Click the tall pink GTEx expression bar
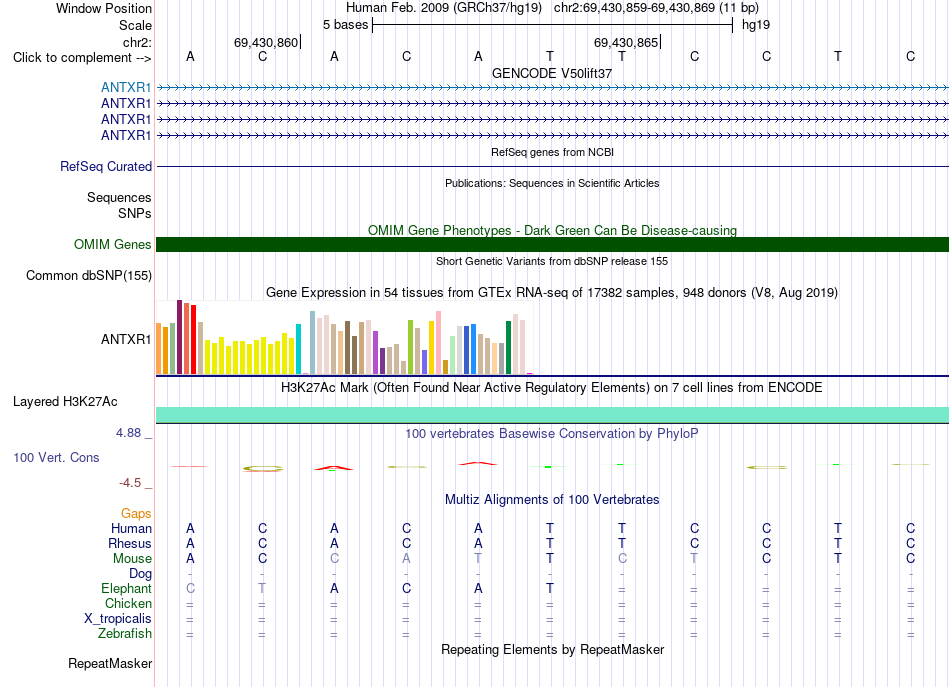This screenshot has height=687, width=950. [x=439, y=342]
